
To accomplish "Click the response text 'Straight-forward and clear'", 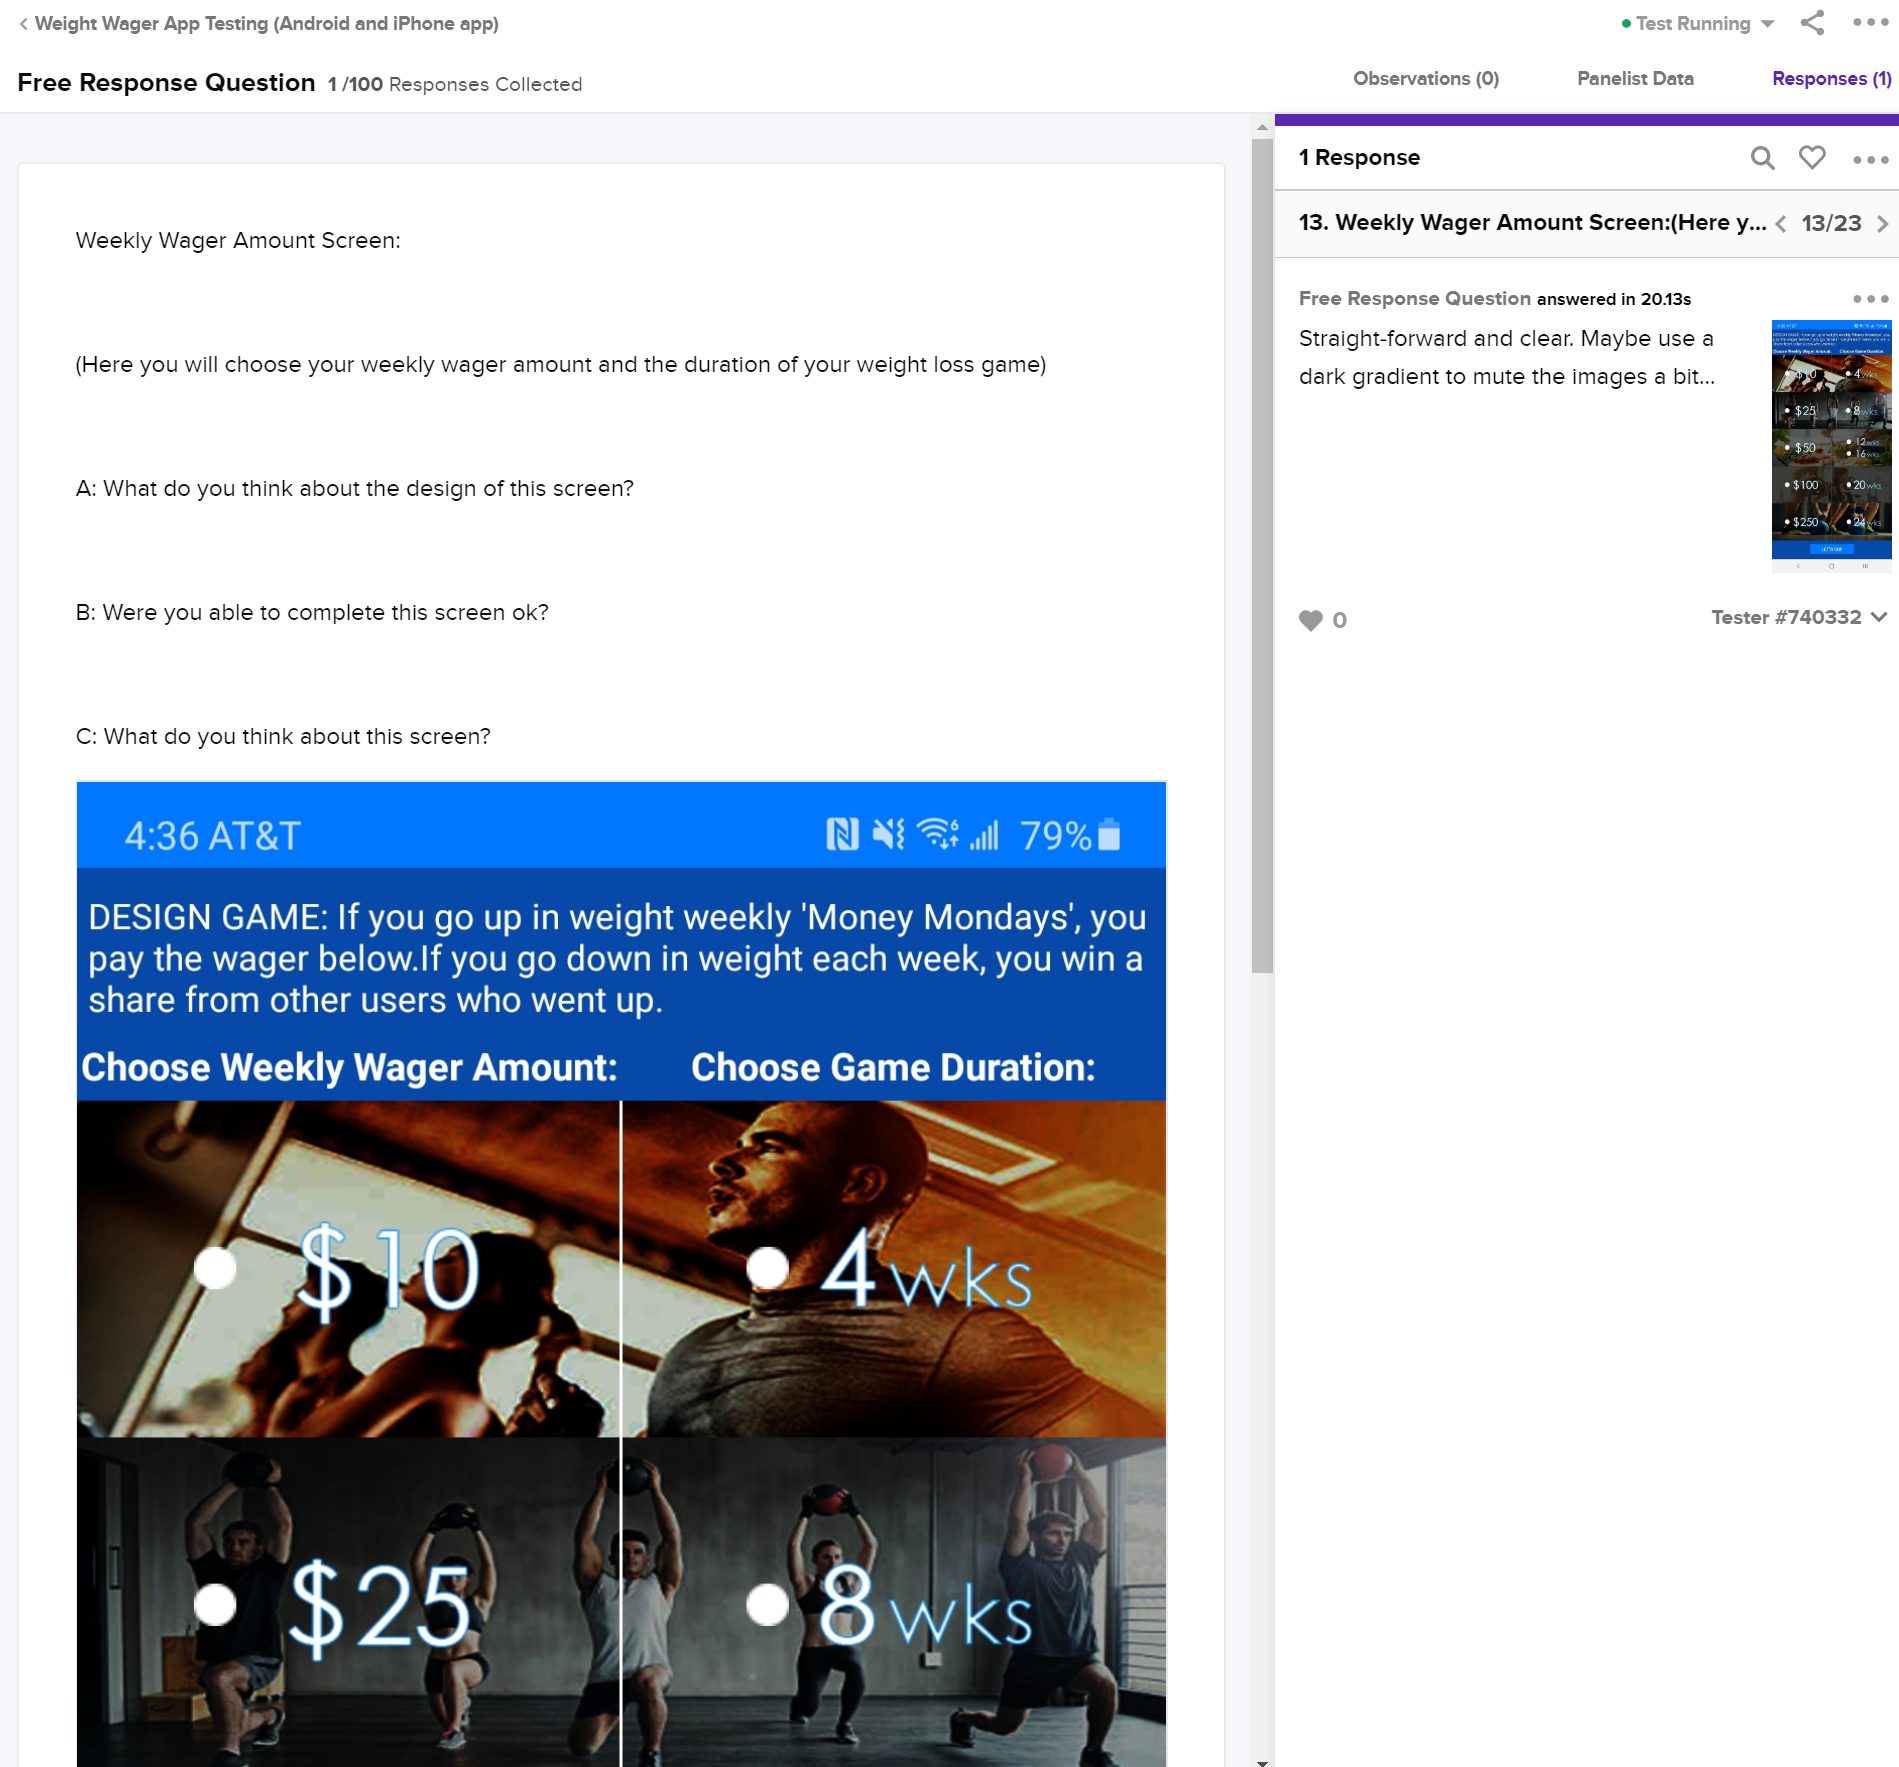I will 1436,339.
